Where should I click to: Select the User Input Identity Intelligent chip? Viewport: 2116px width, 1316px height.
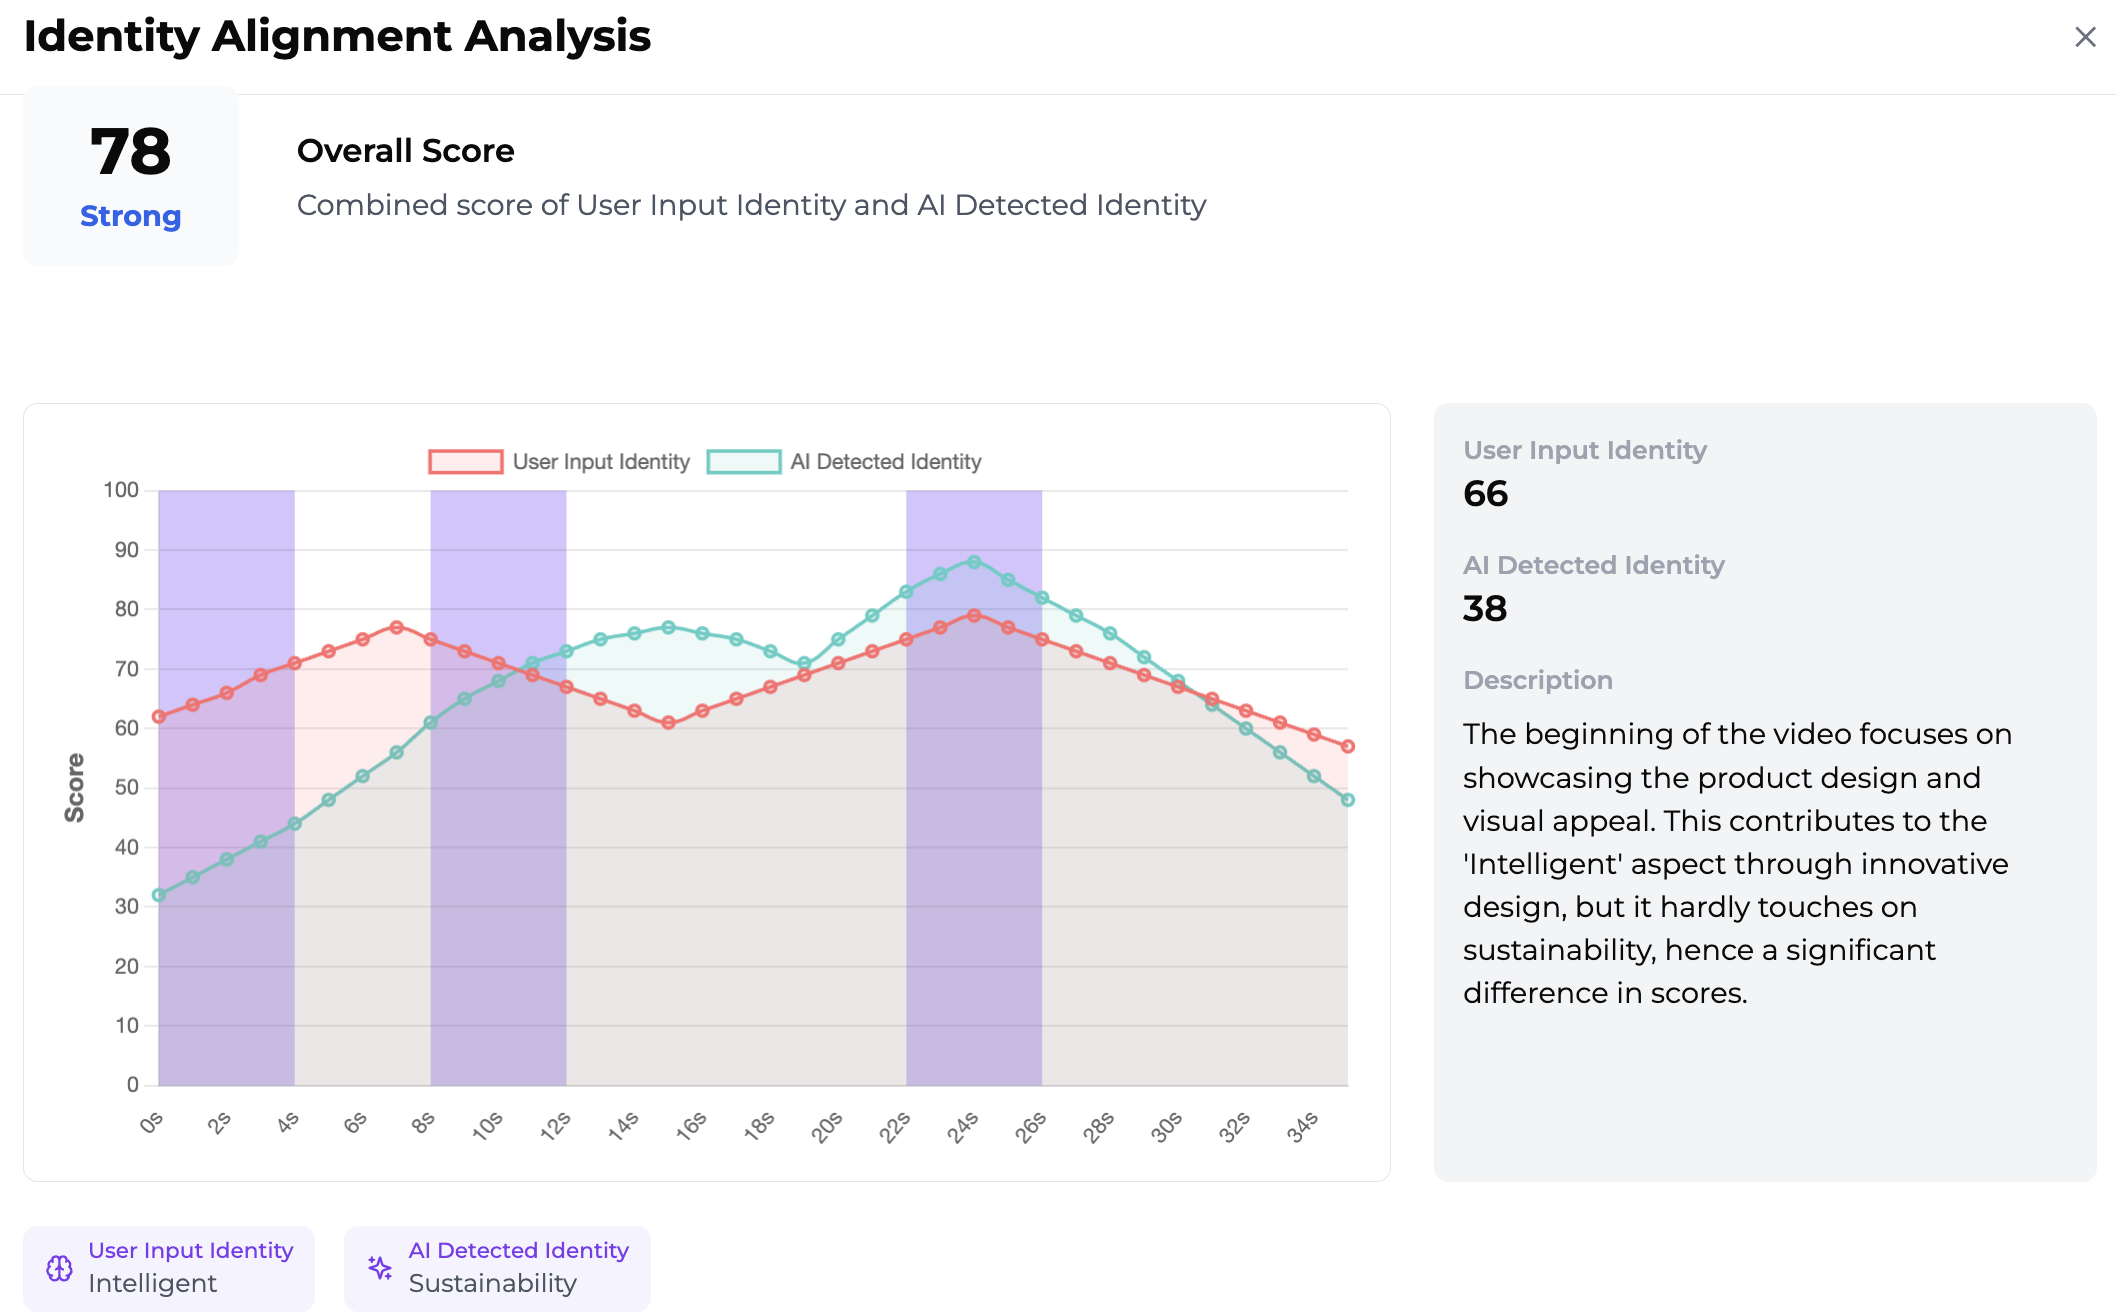click(169, 1268)
